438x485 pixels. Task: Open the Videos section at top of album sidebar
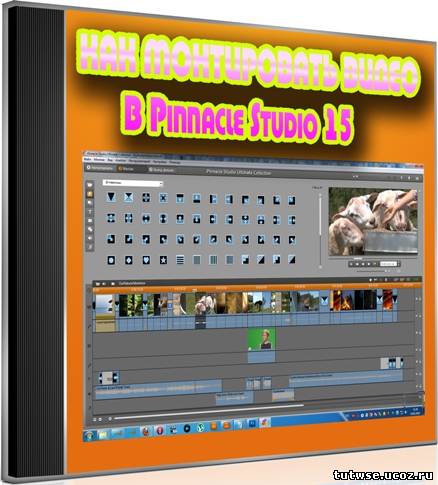(x=90, y=184)
